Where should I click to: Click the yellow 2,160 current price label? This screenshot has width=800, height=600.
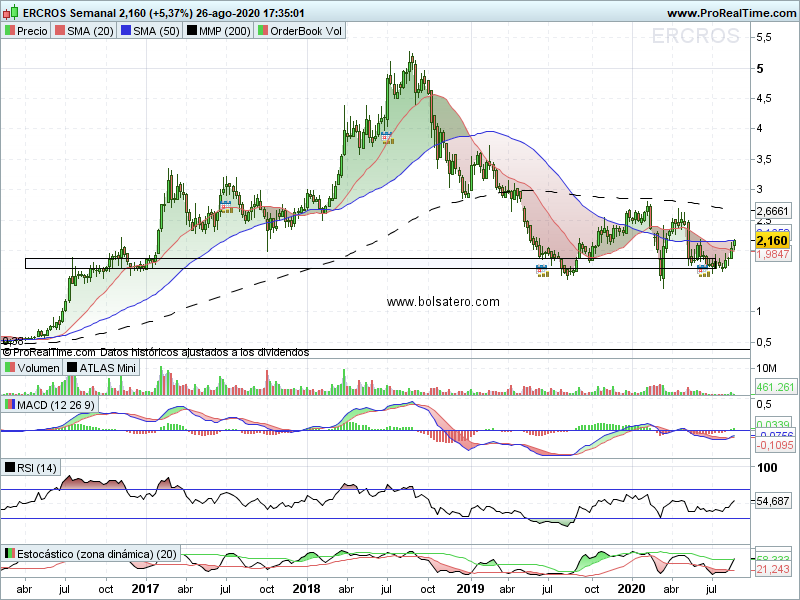(772, 241)
